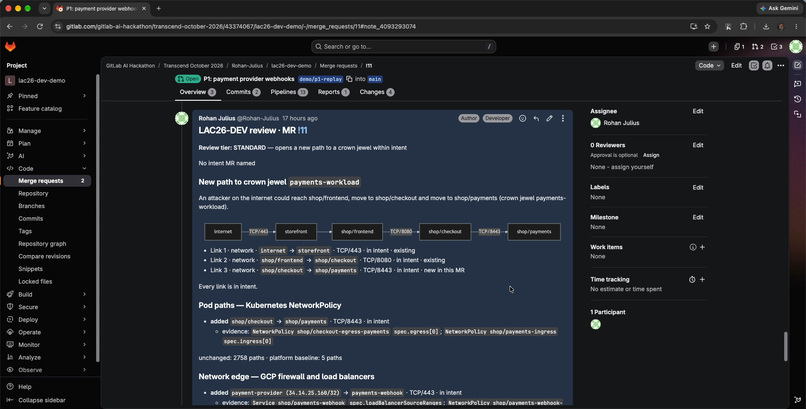Image resolution: width=806 pixels, height=409 pixels.
Task: Open merge requests counter showing 2
Action: click(x=757, y=47)
